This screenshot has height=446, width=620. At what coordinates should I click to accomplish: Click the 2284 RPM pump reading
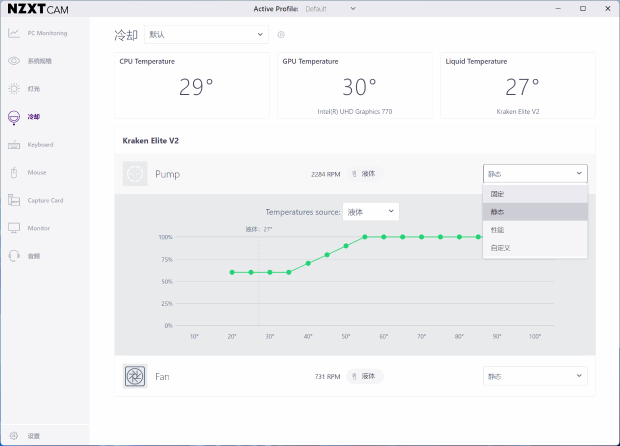(x=325, y=174)
